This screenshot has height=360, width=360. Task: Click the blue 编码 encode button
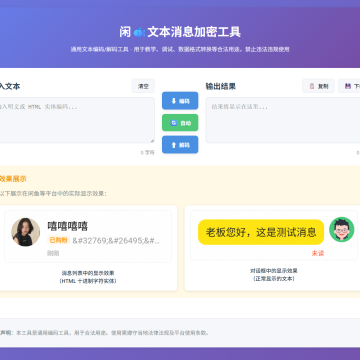(x=180, y=101)
